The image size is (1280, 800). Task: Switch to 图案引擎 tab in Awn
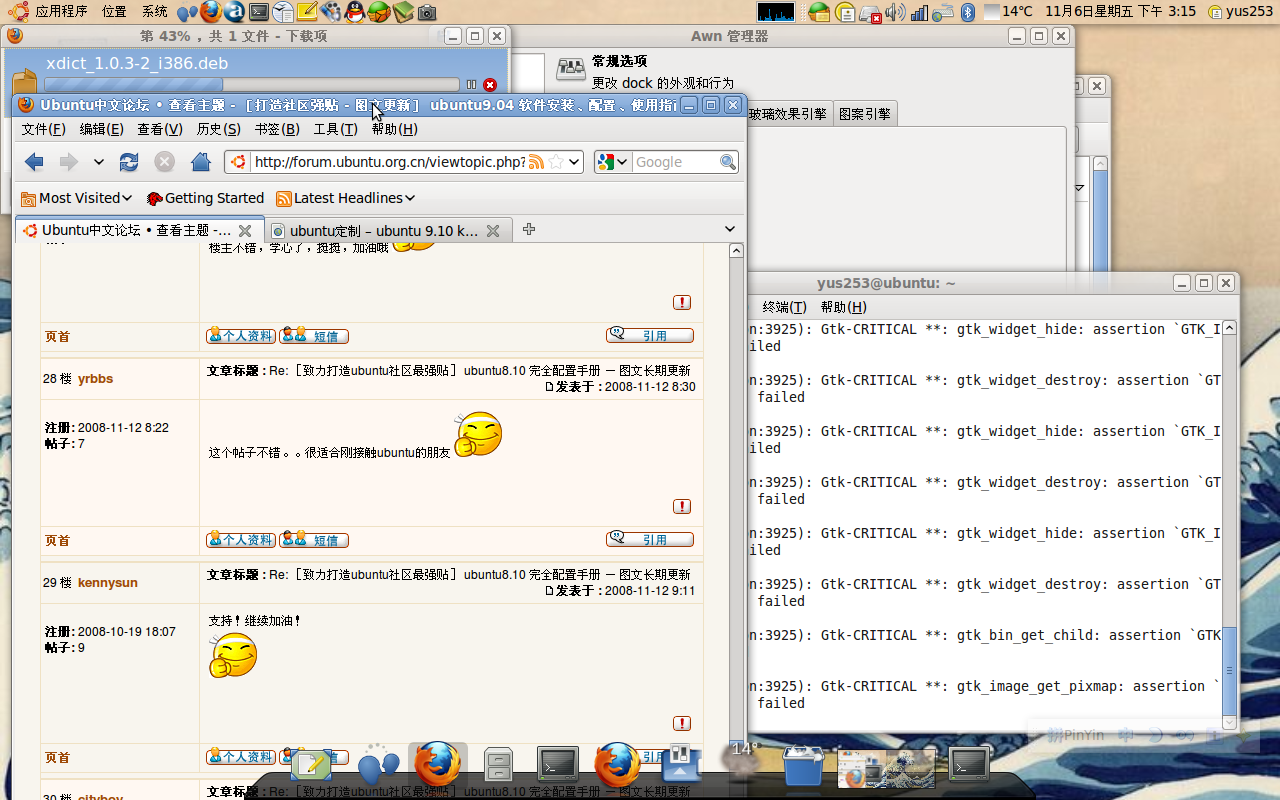pyautogui.click(x=865, y=114)
